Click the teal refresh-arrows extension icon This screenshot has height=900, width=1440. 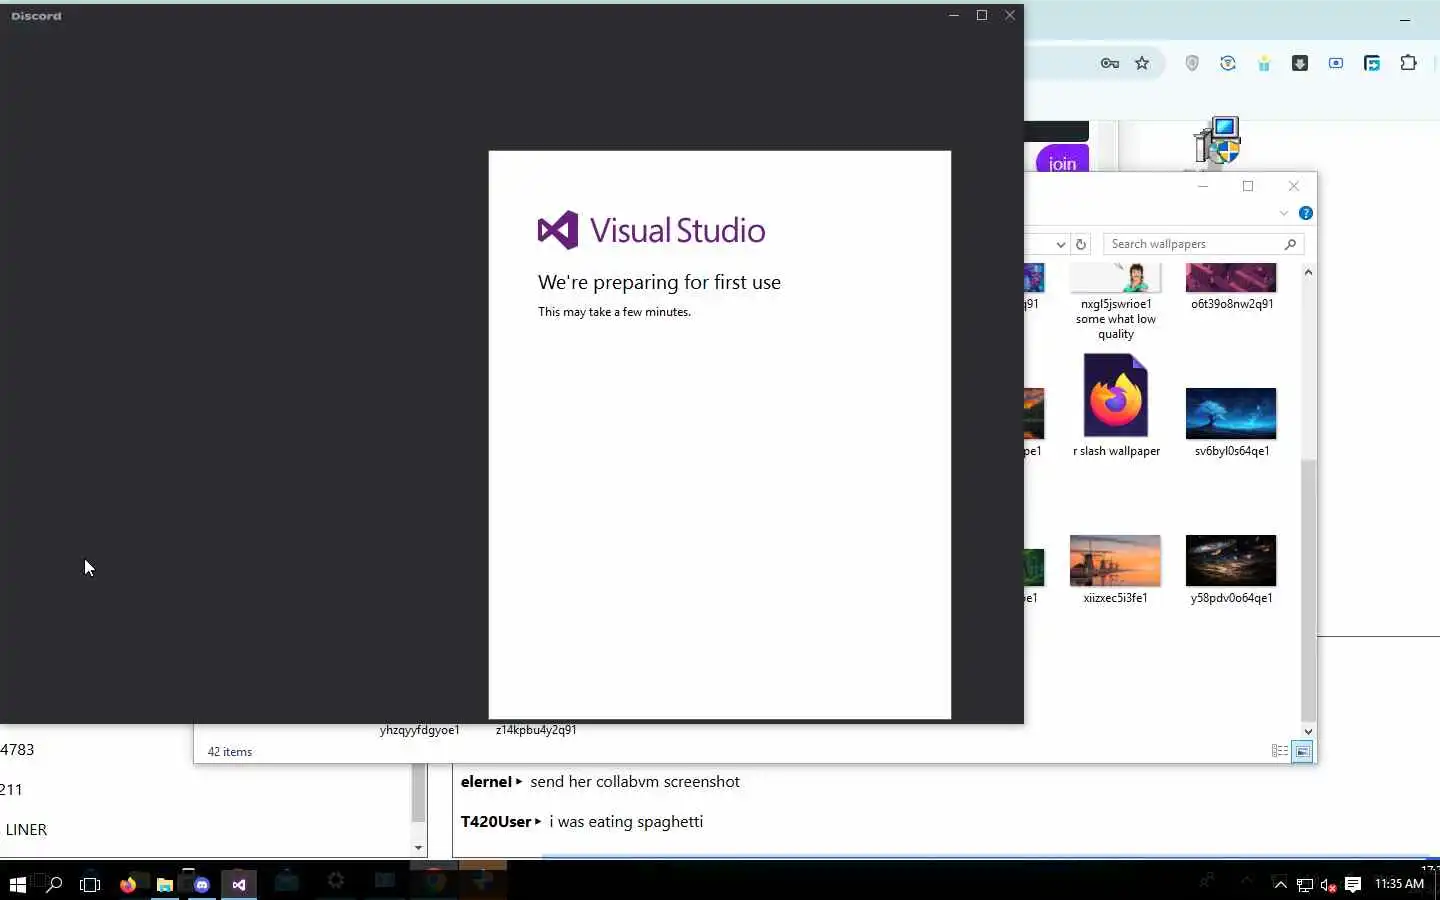tap(1372, 63)
